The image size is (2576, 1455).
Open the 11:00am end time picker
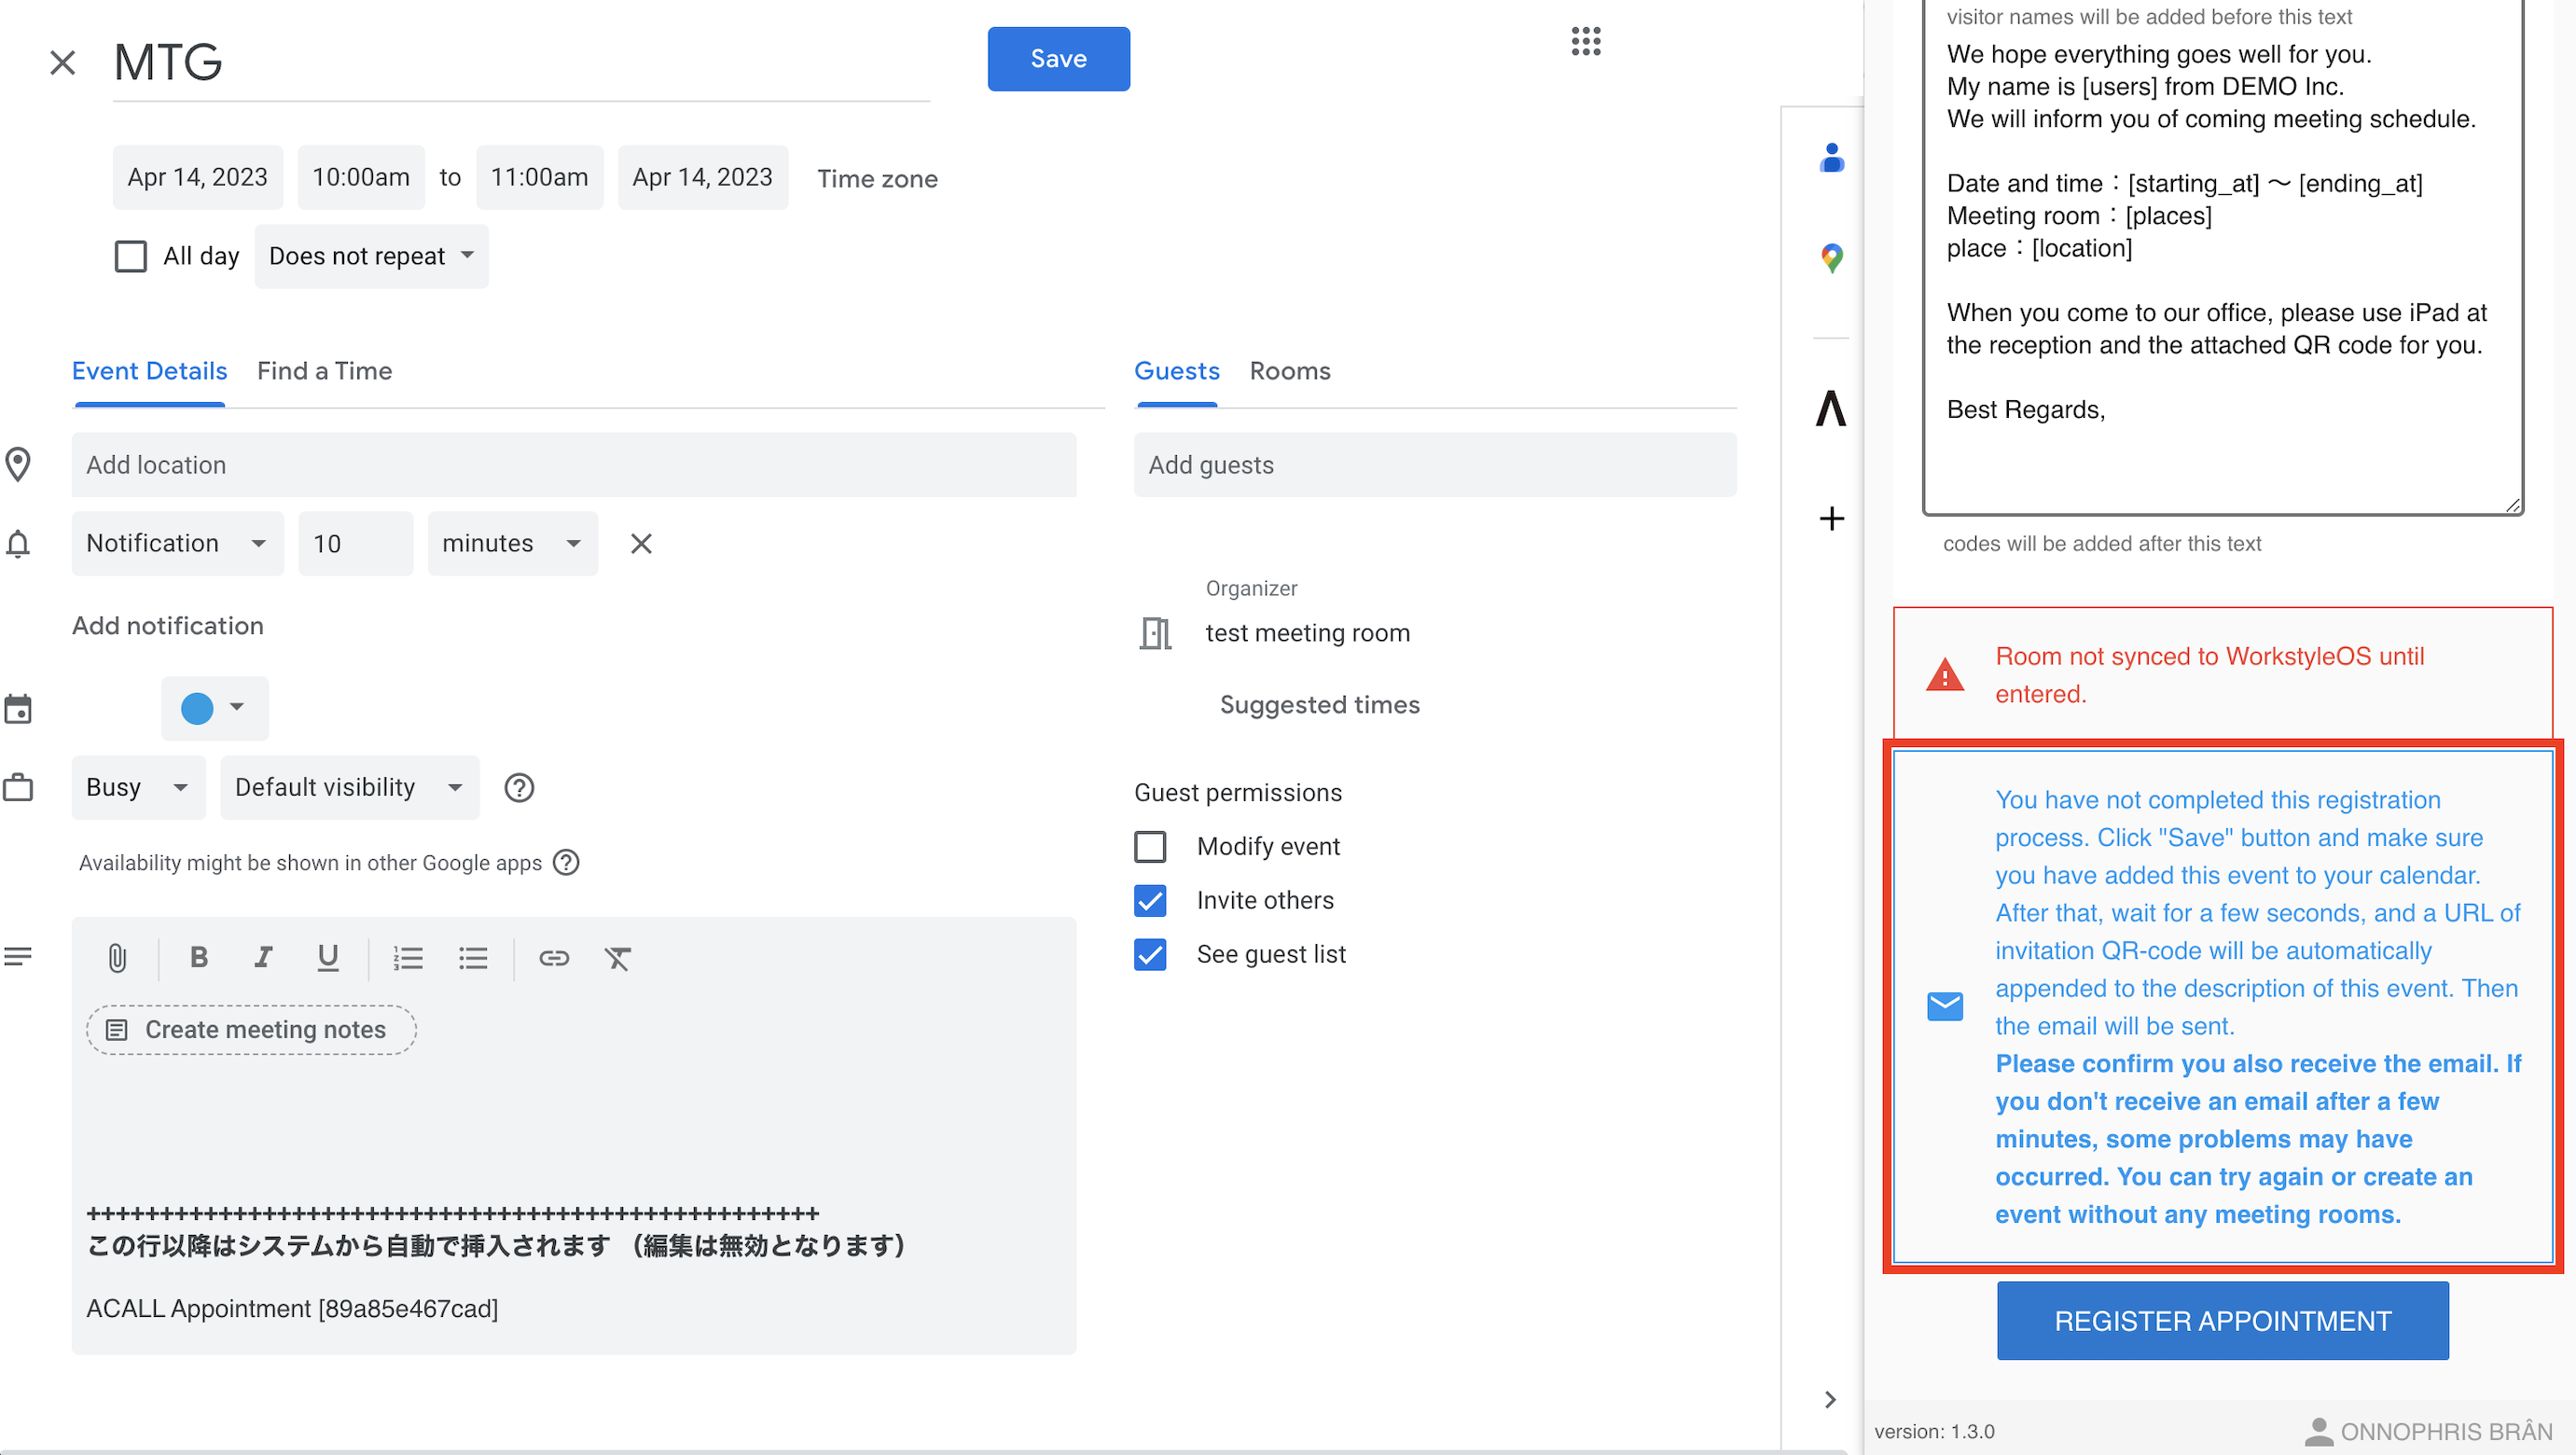539,177
